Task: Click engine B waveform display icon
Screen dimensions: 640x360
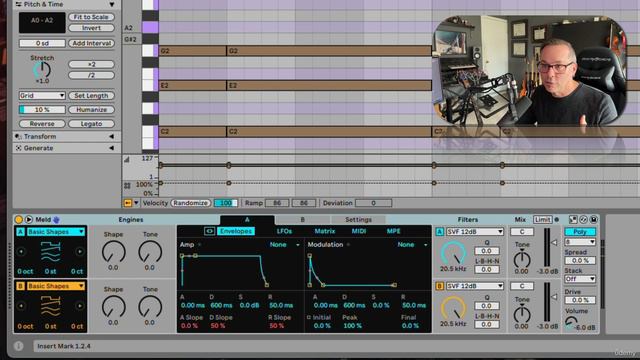Action: tap(51, 306)
